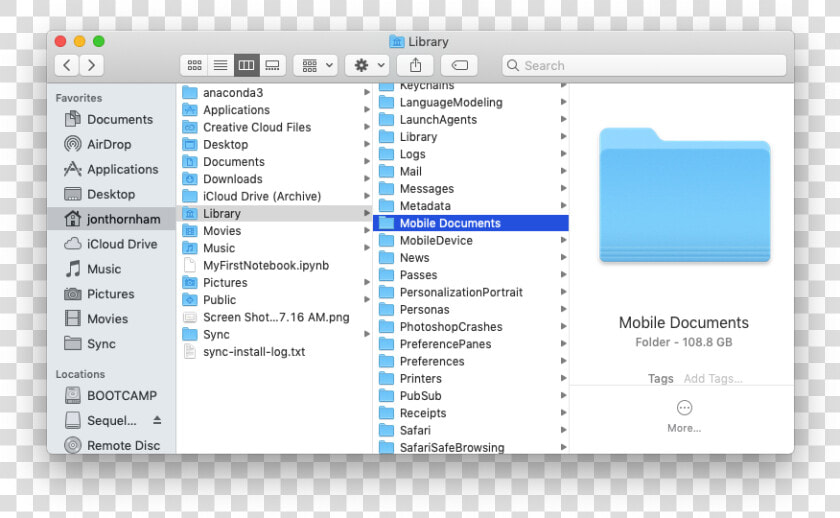Open Pictures in the Favorites sidebar

(111, 294)
